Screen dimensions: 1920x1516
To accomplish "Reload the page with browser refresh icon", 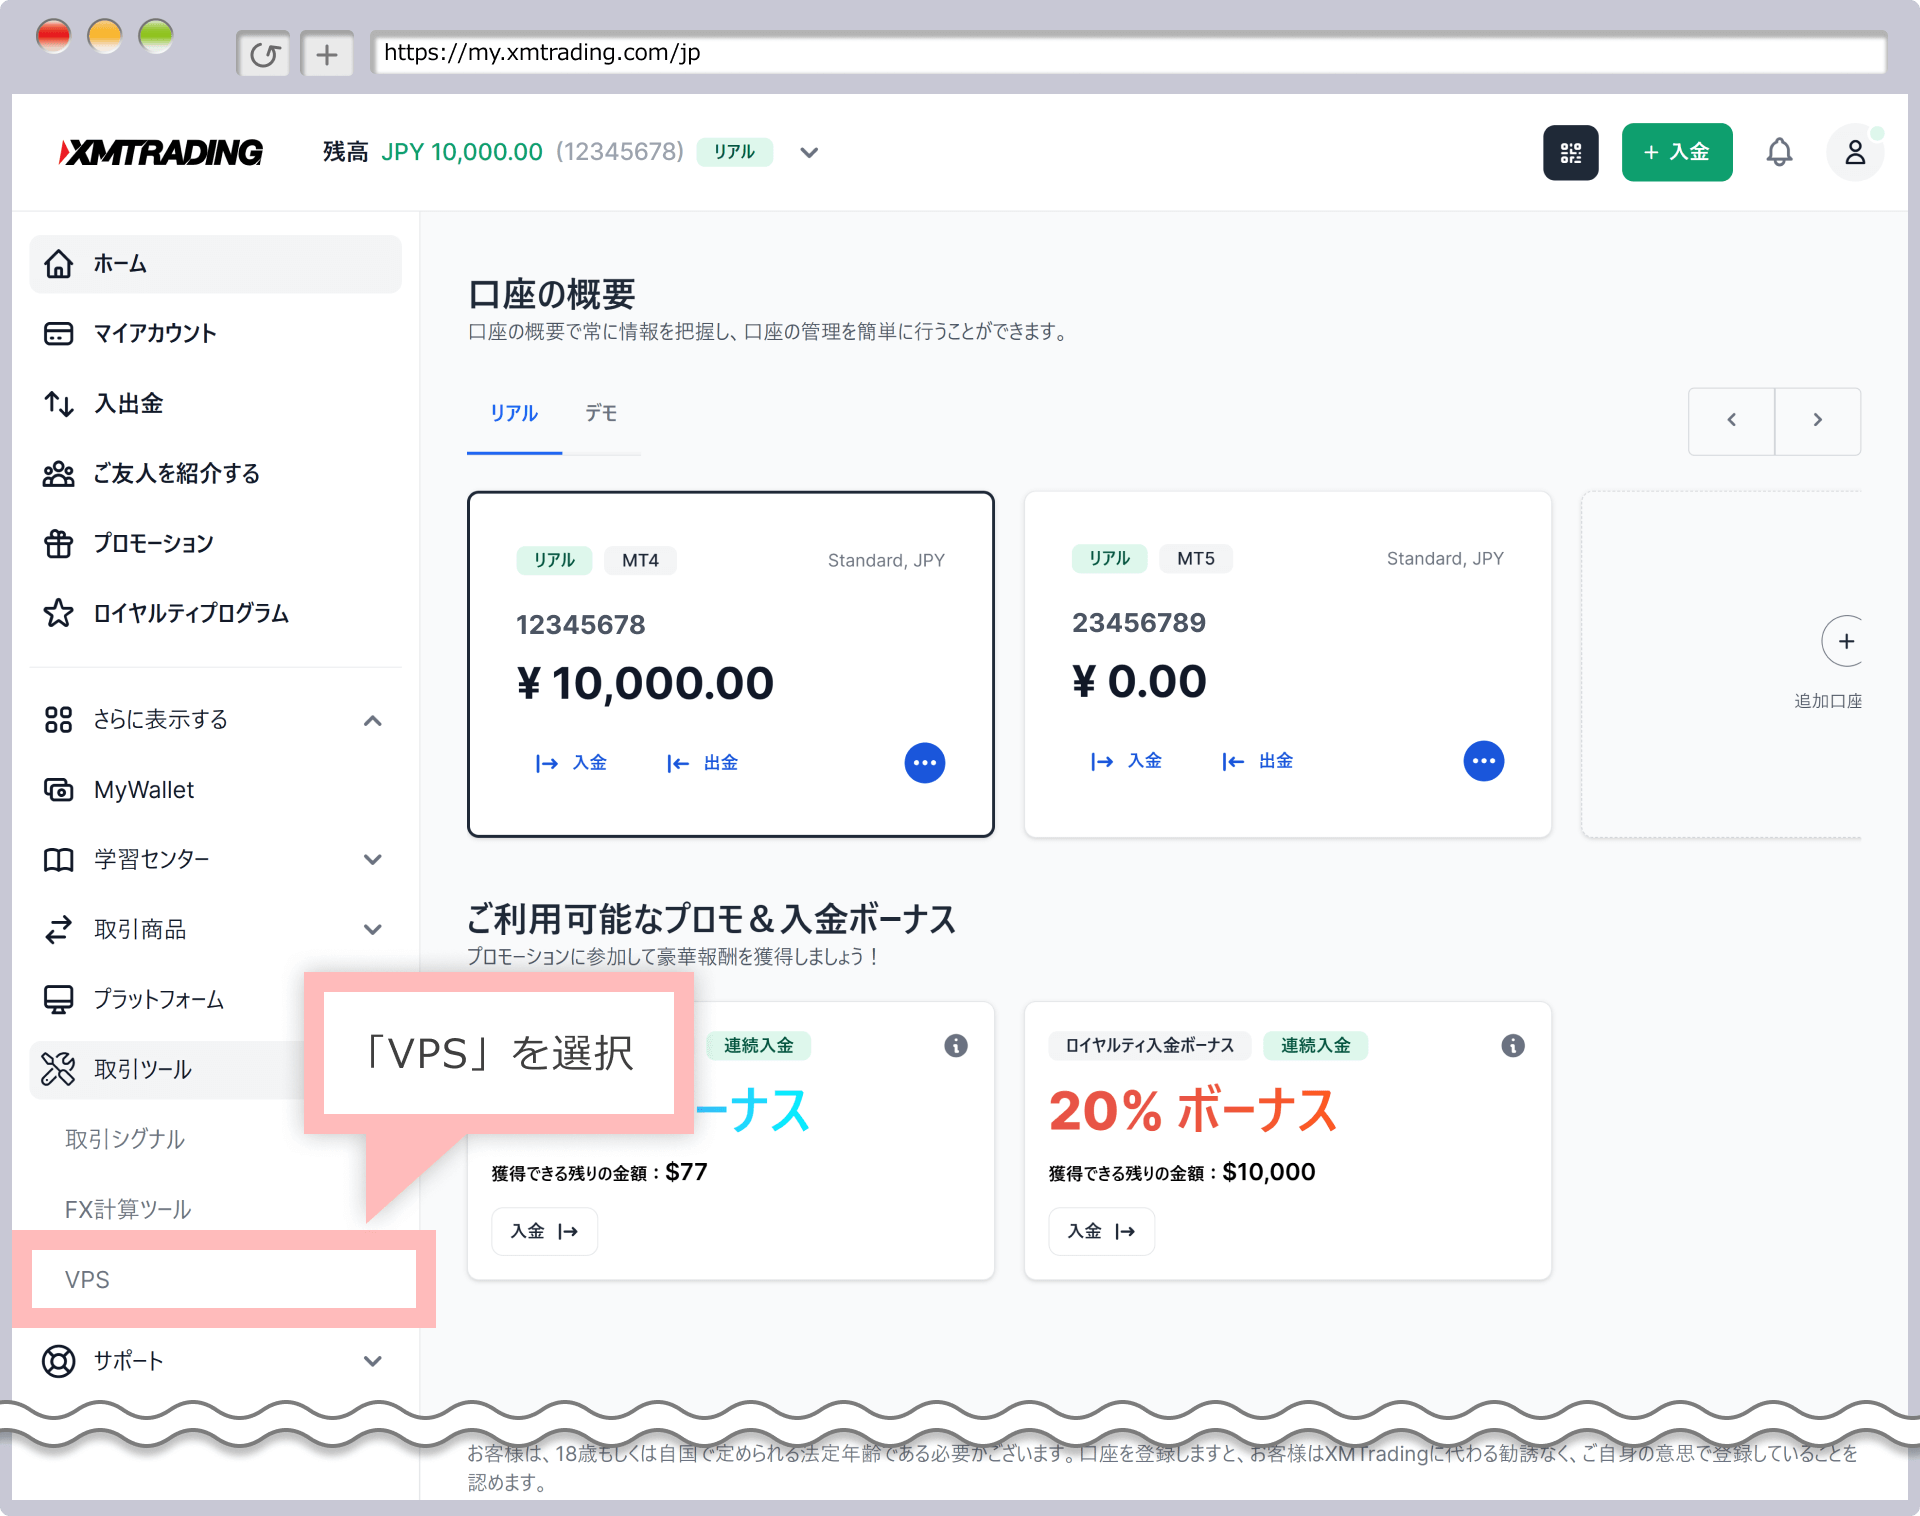I will (x=264, y=54).
